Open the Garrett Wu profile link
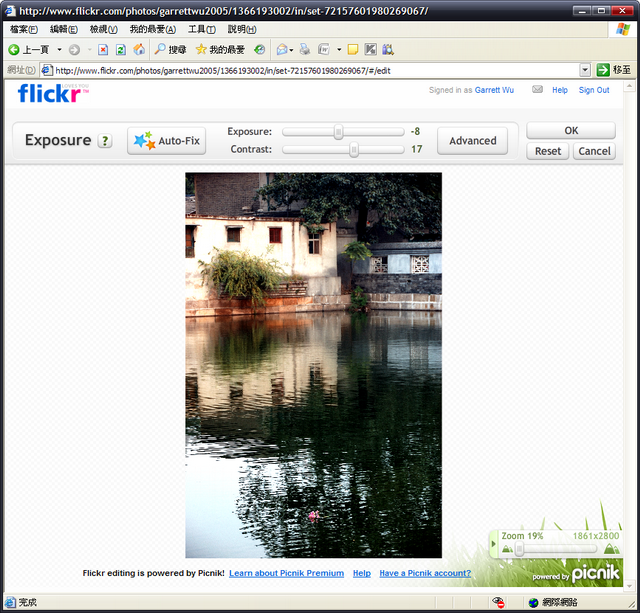 494,90
